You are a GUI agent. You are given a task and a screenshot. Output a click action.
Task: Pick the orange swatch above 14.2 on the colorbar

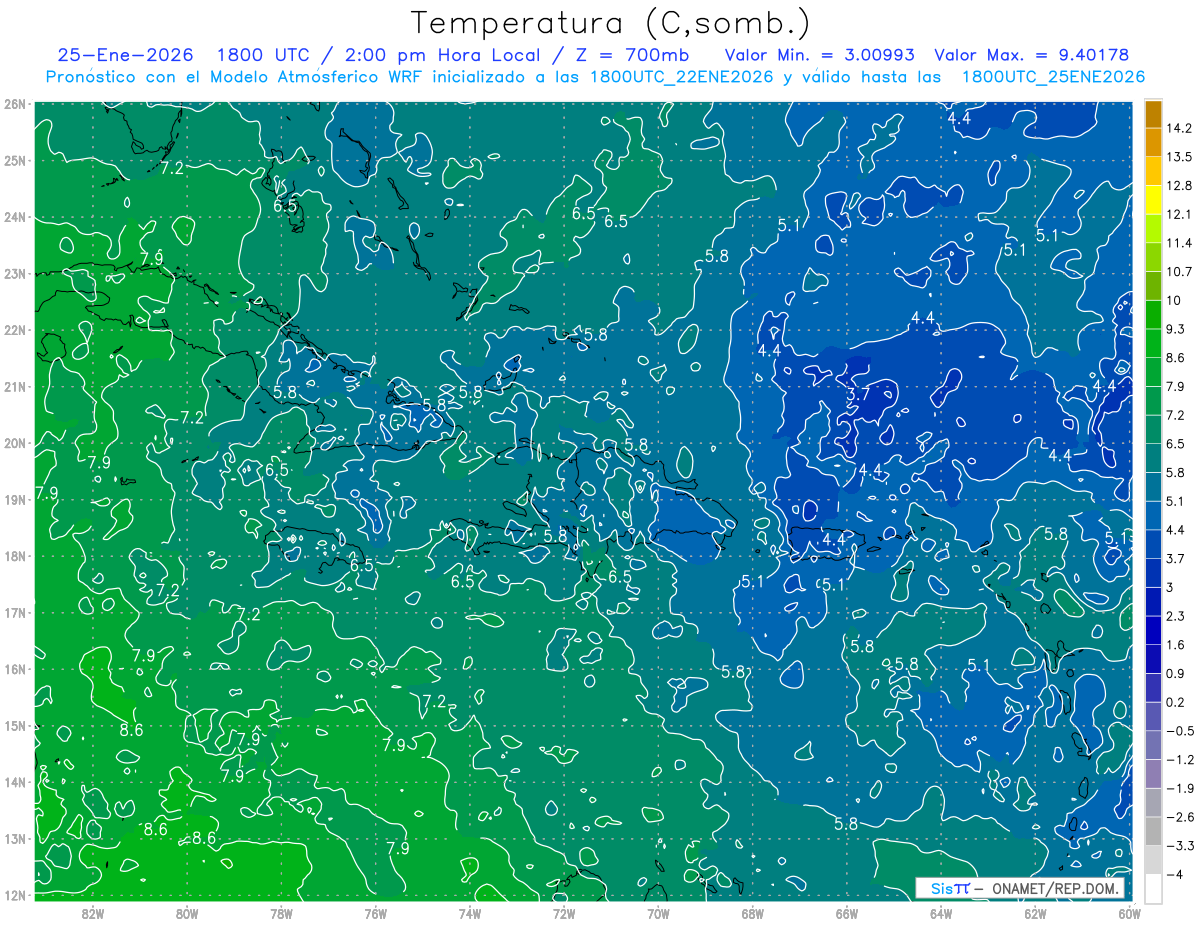(1153, 114)
